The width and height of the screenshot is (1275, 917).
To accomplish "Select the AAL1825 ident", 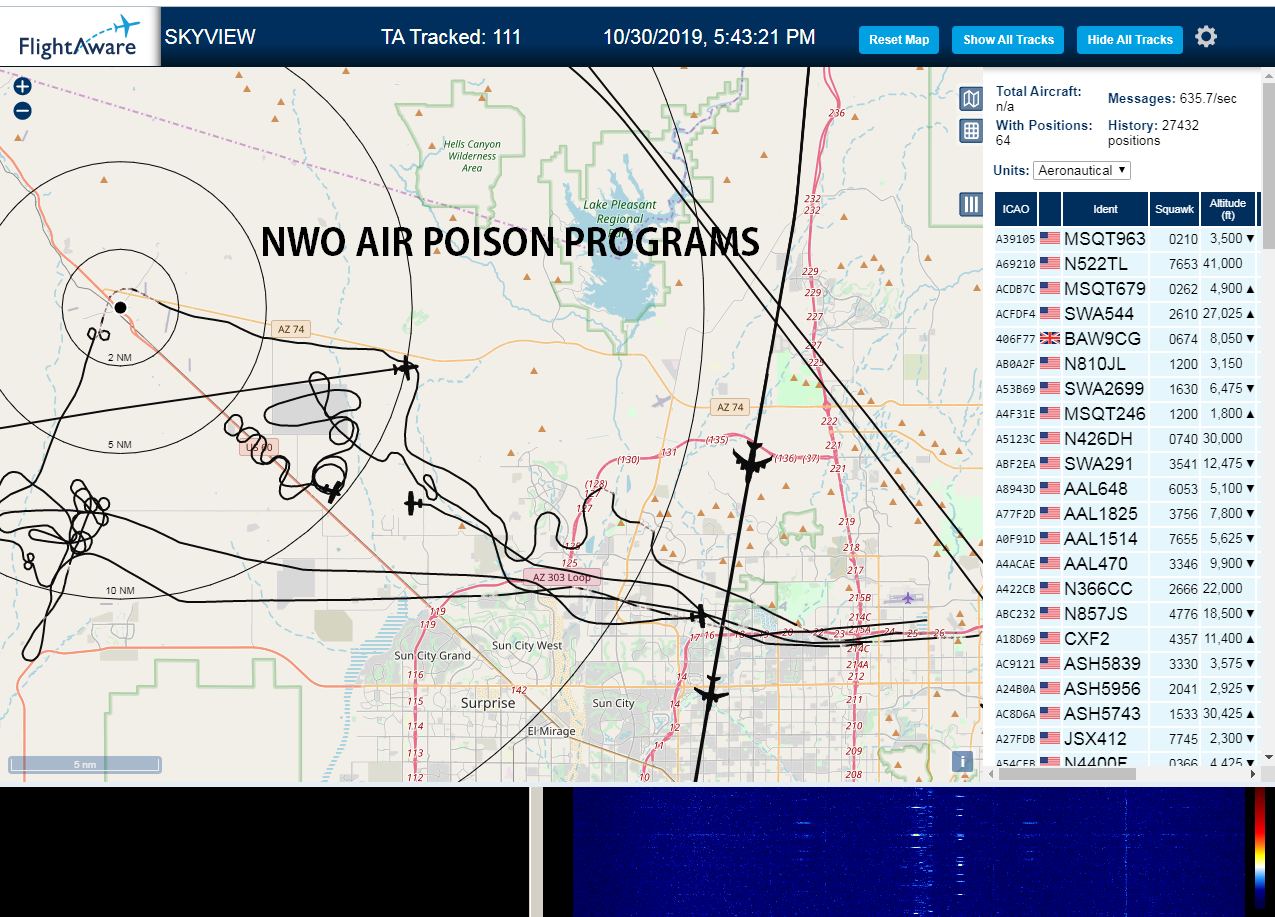I will click(1101, 513).
